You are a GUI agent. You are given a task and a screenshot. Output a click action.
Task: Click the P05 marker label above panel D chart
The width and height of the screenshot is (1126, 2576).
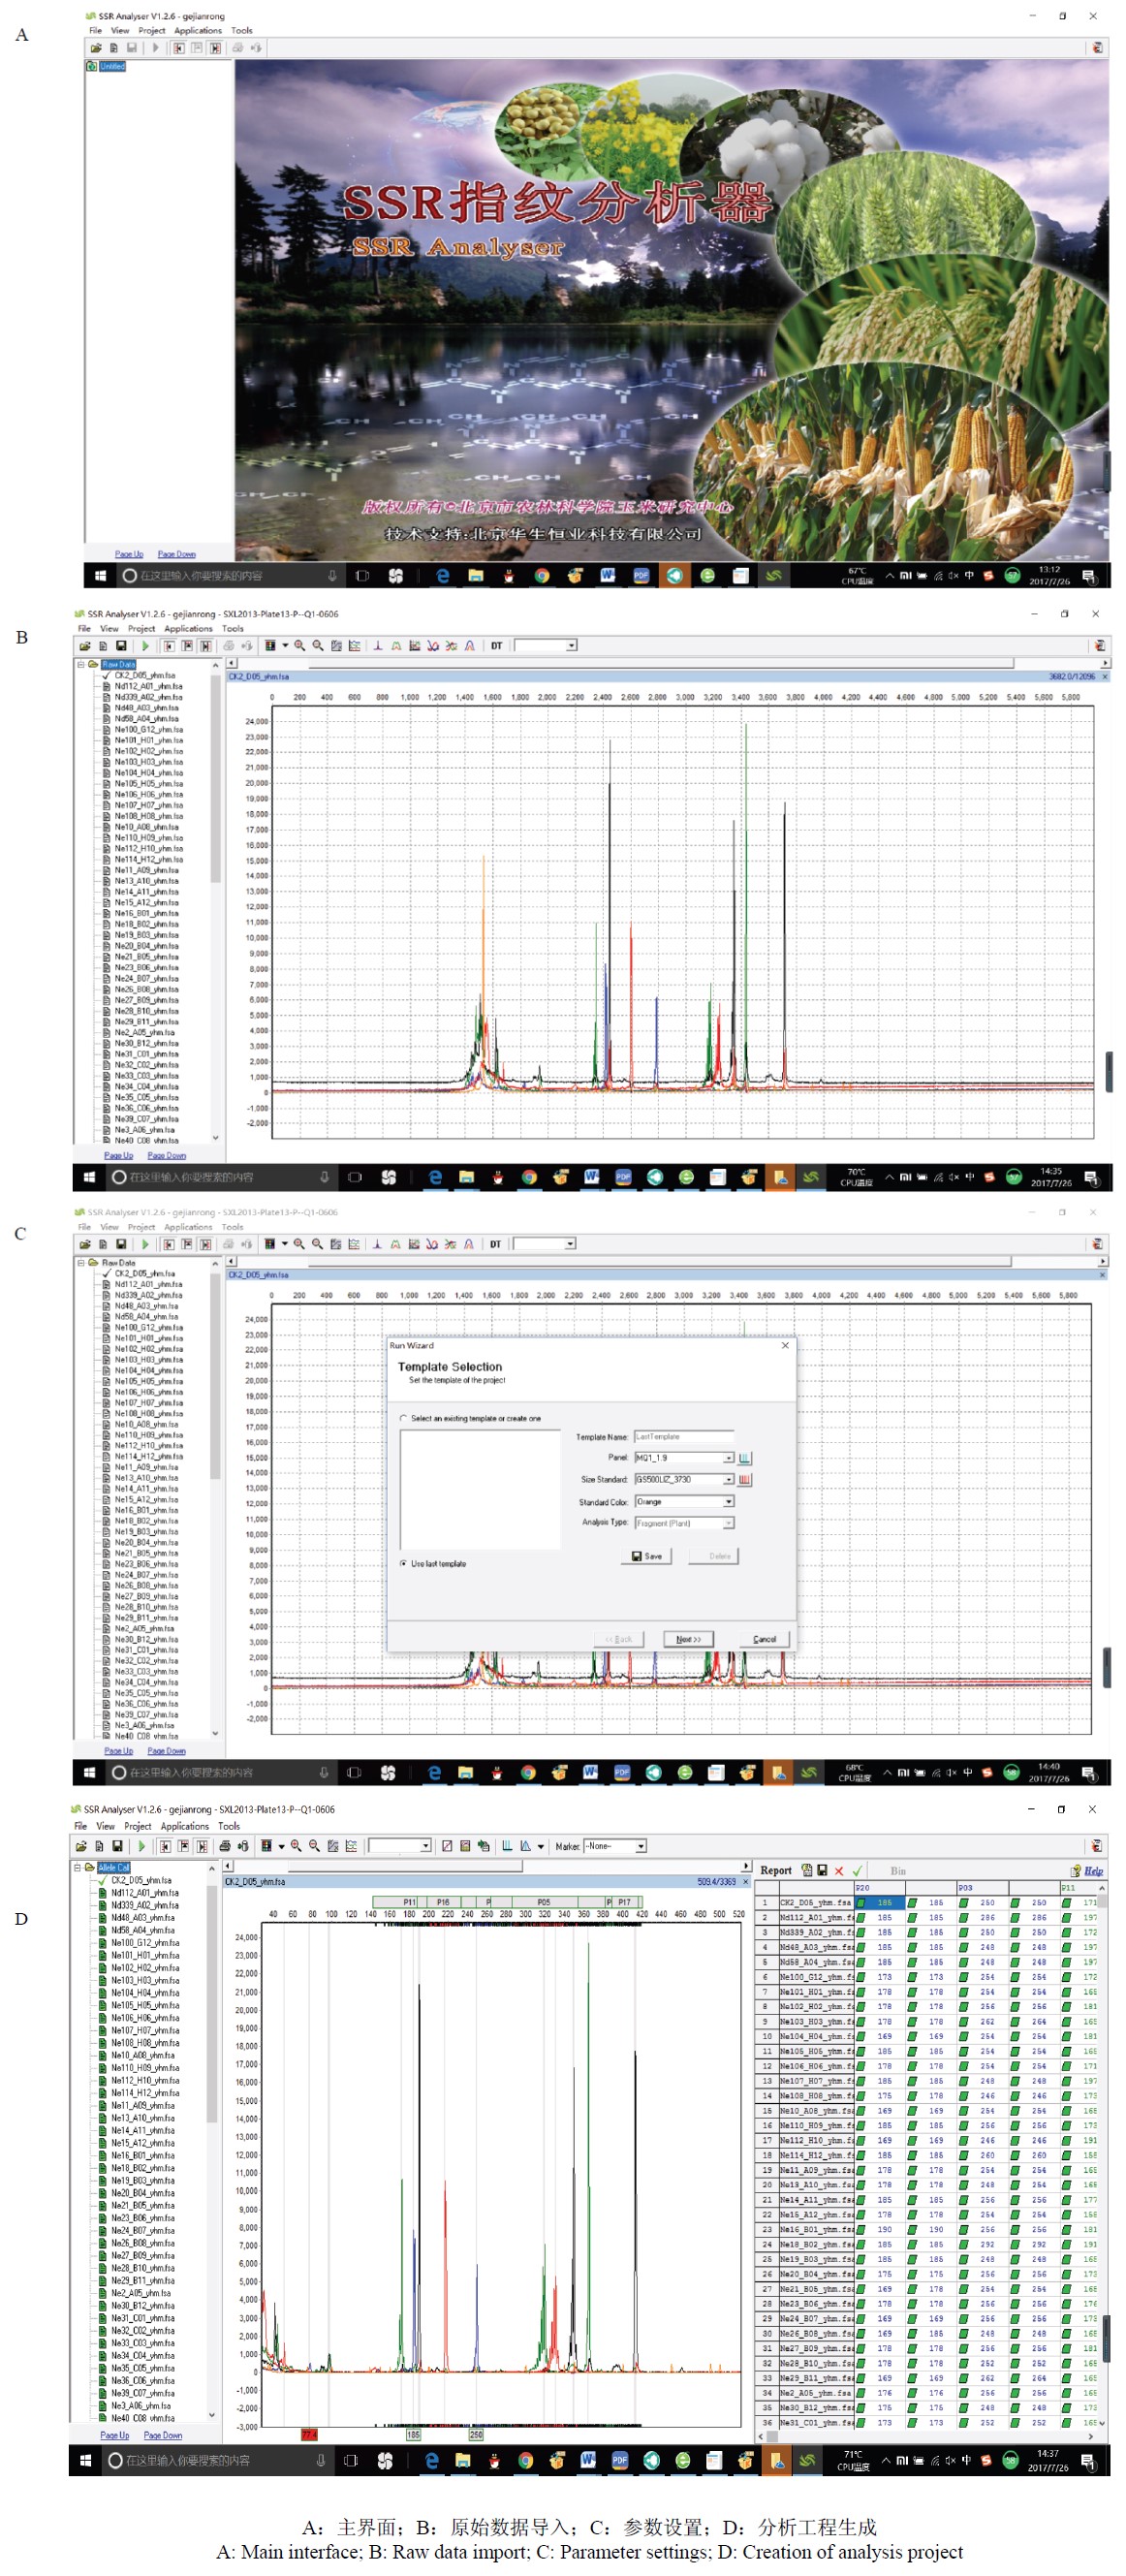[x=543, y=1902]
